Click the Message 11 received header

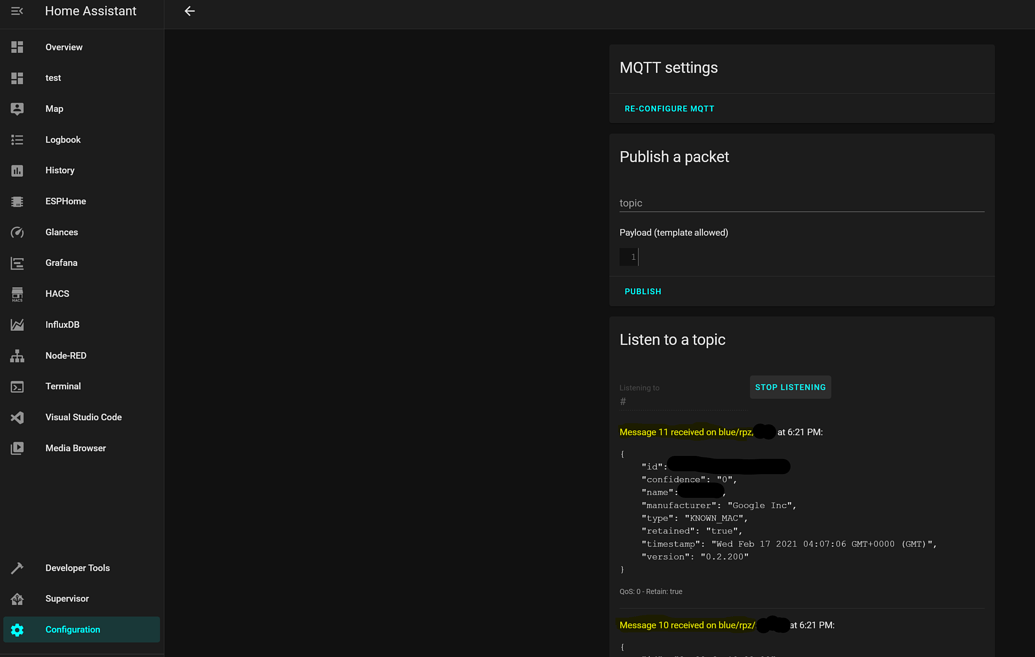point(721,432)
